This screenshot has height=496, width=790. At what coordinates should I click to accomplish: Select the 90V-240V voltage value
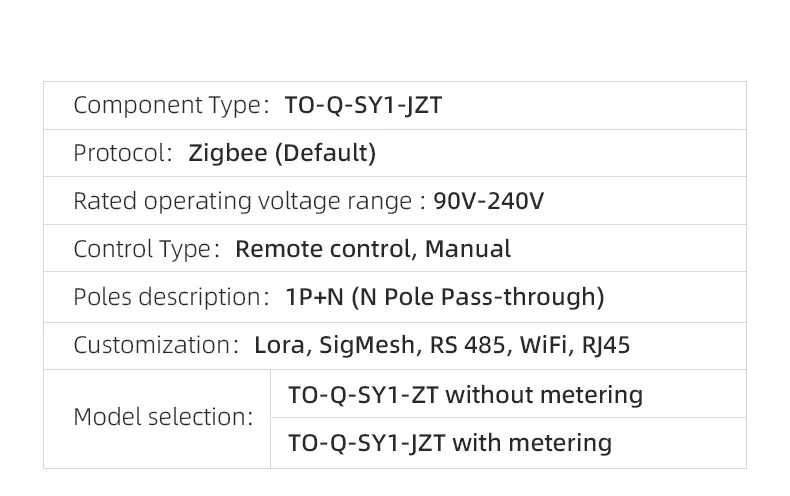[488, 201]
